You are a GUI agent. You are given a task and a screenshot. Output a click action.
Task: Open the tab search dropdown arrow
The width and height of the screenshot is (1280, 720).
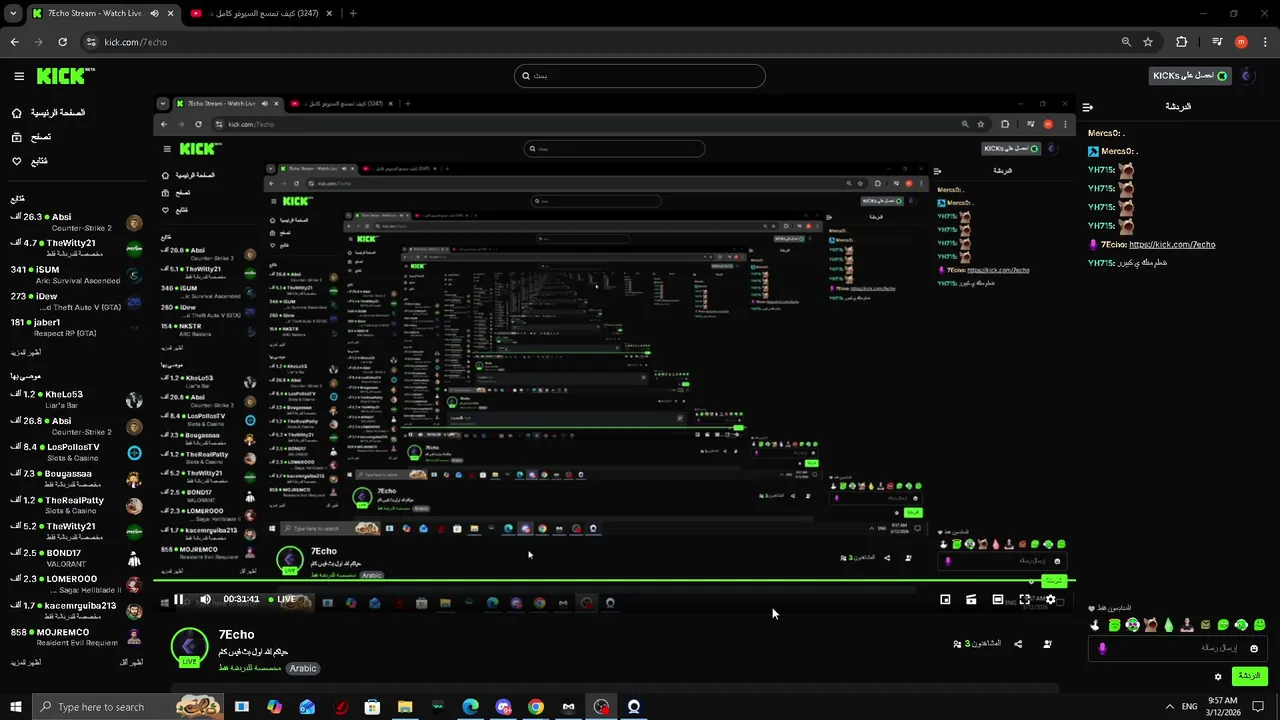[13, 14]
